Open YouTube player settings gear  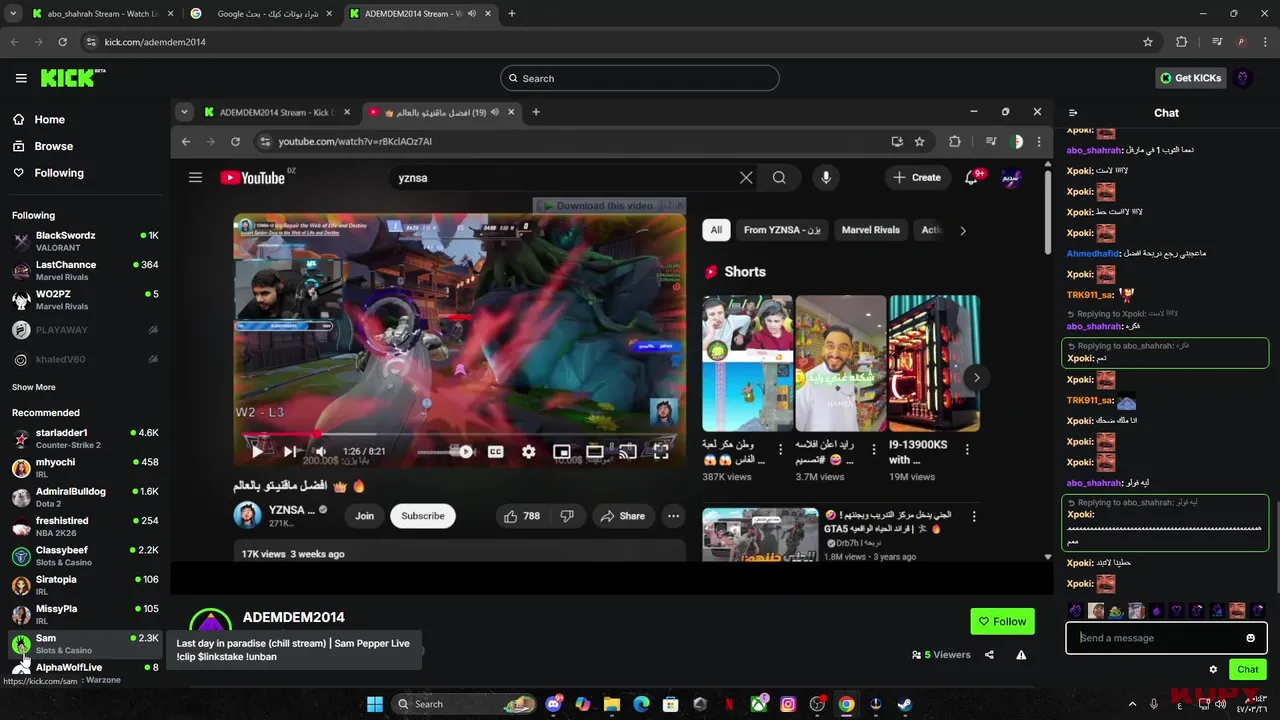click(x=528, y=452)
